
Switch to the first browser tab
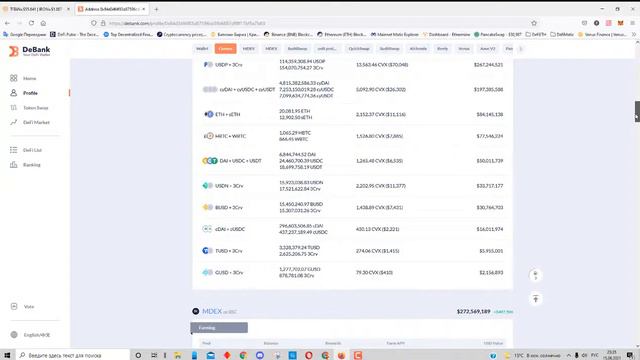(x=36, y=9)
